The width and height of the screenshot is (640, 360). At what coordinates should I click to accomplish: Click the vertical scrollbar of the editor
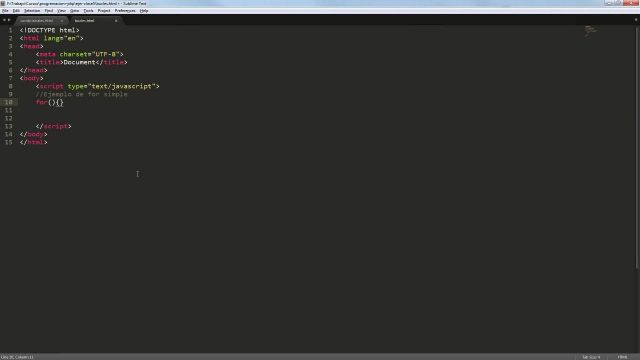point(638,147)
